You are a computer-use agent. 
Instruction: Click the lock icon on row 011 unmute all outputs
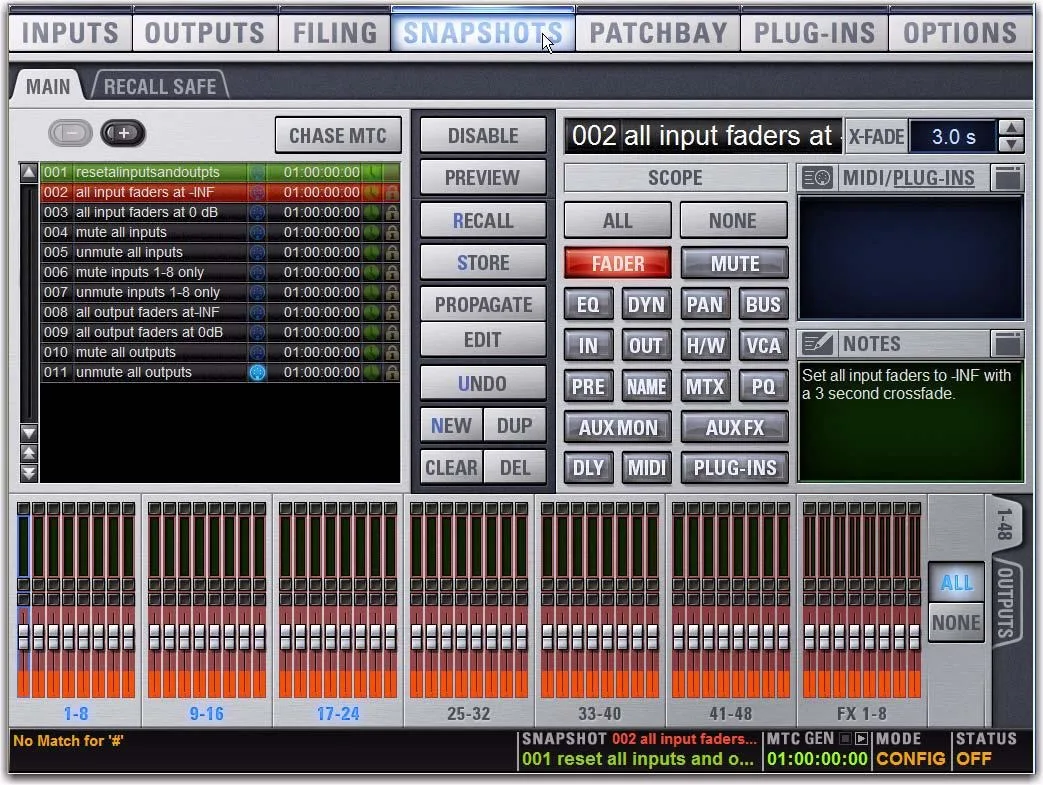392,373
